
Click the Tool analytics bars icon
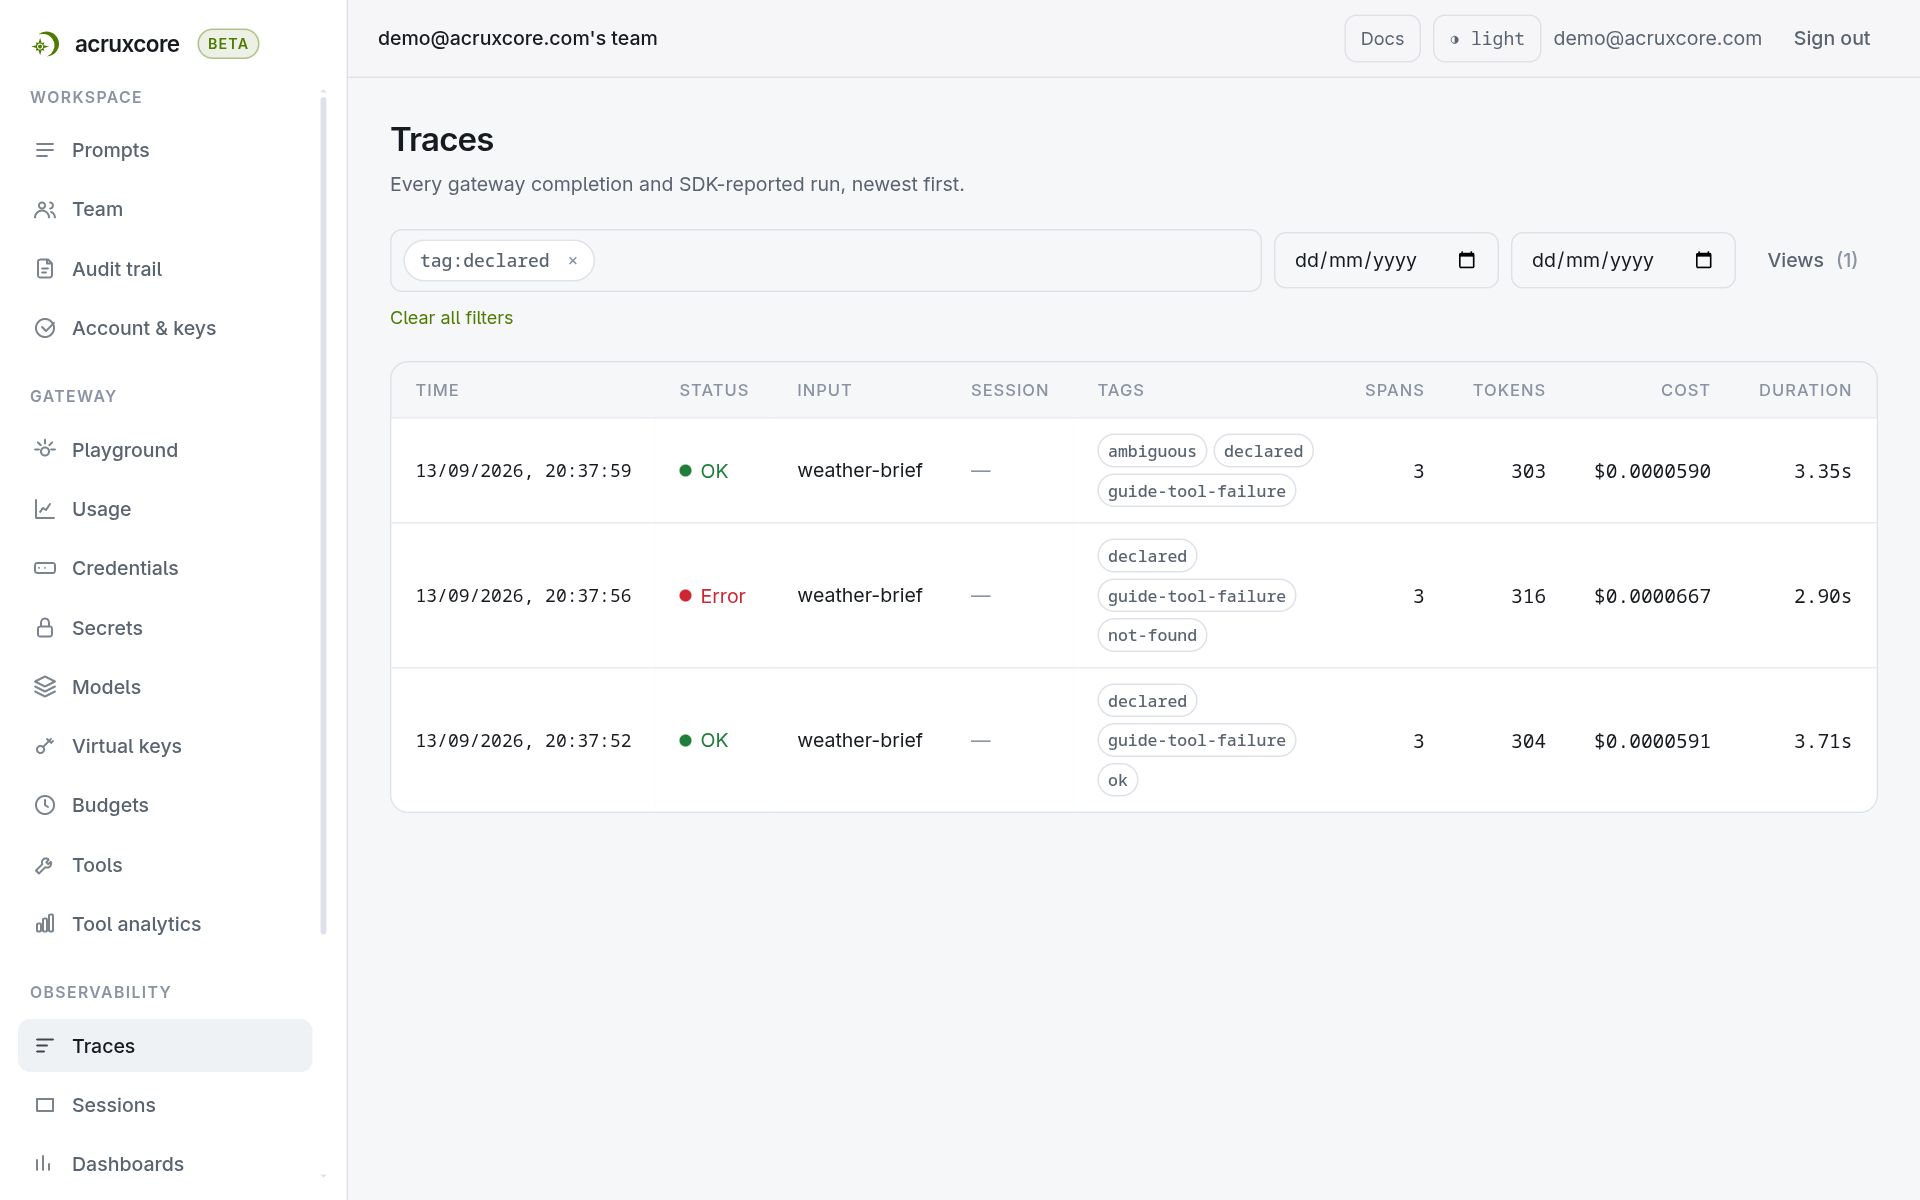click(45, 924)
